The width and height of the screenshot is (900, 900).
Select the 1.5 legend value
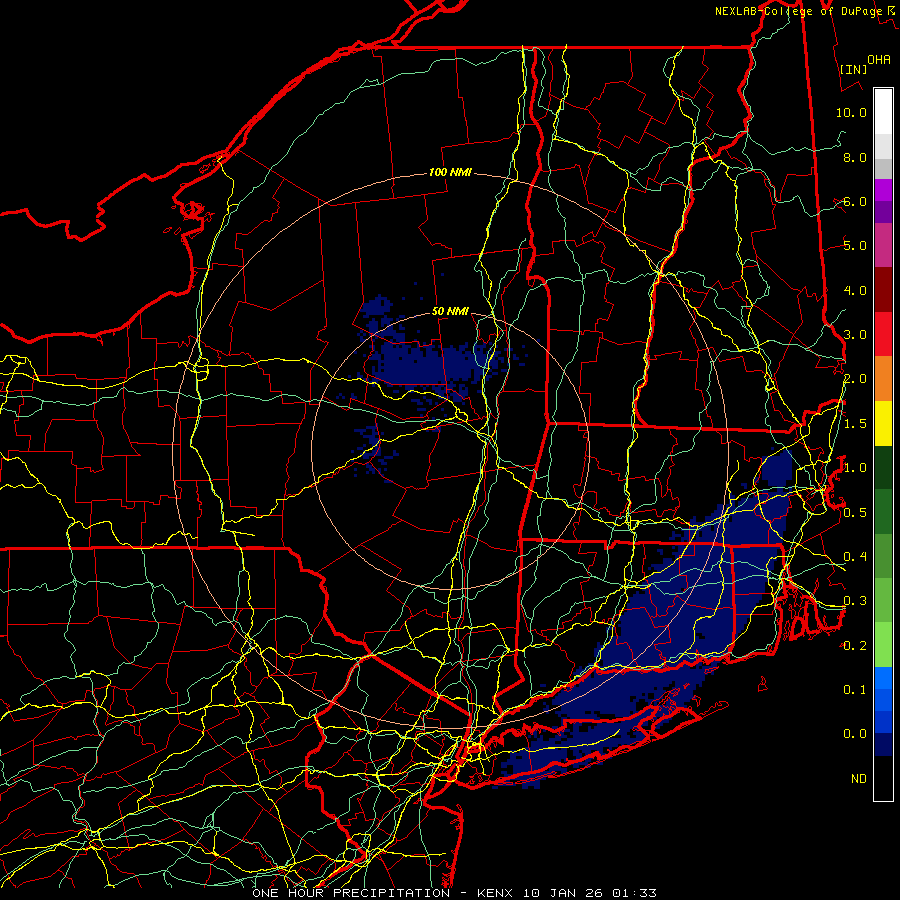[855, 424]
